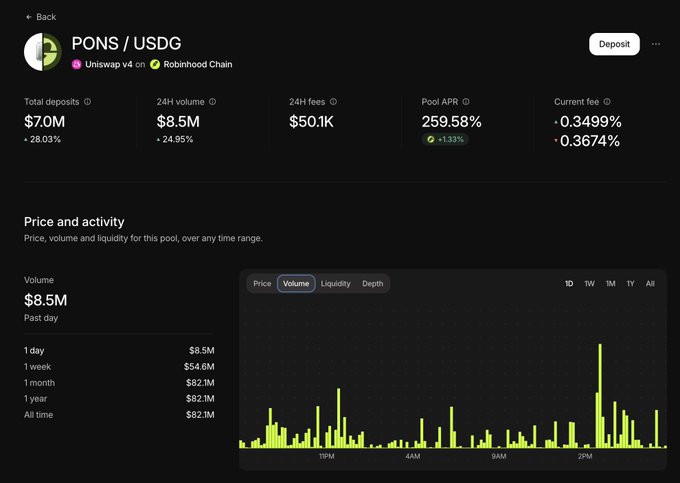The image size is (680, 483).
Task: Click the +1.33% APR reward badge
Action: coord(445,139)
